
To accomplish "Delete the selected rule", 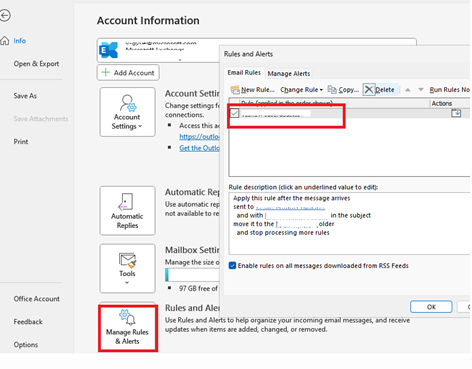I will pos(379,89).
